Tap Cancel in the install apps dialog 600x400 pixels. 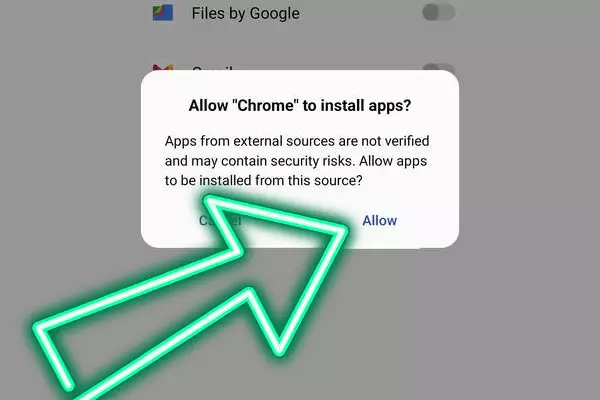220,220
